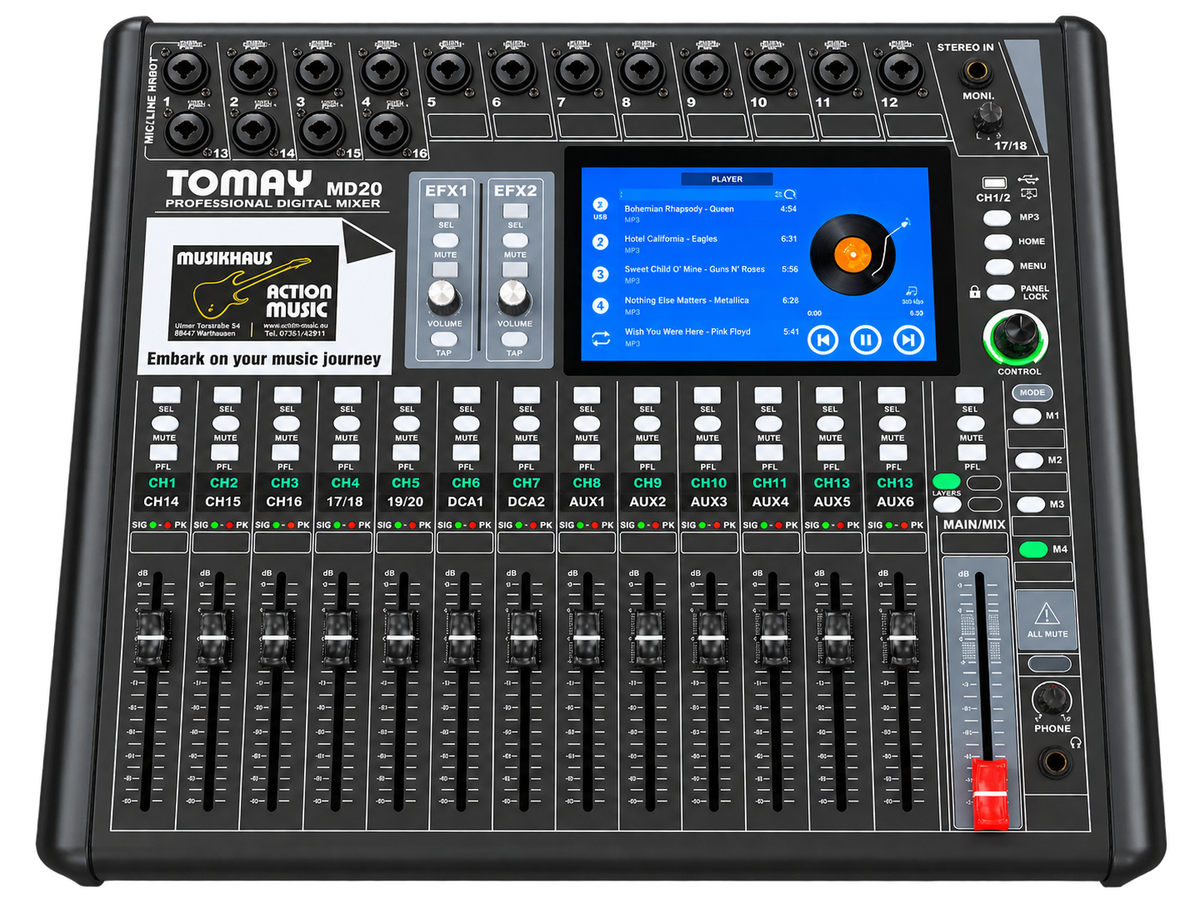Tap the number 4 icon next to Nothing Else Matters
The width and height of the screenshot is (1200, 900).
[x=600, y=305]
